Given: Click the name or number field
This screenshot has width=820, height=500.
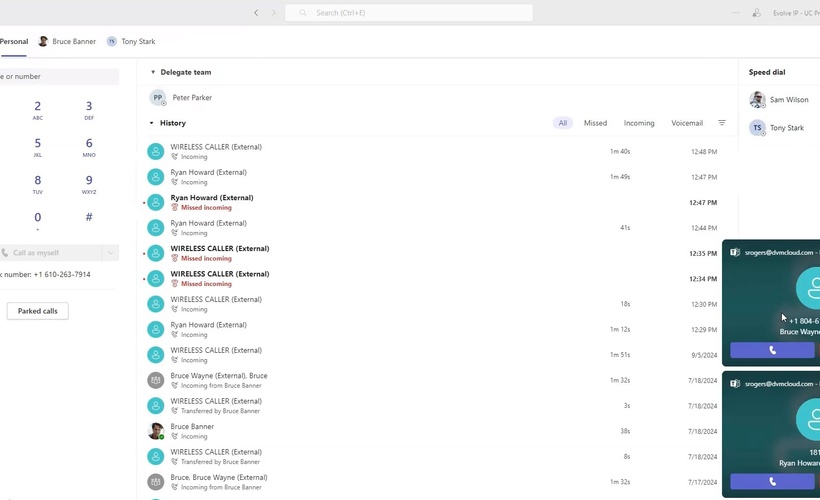Looking at the screenshot, I should [x=59, y=76].
